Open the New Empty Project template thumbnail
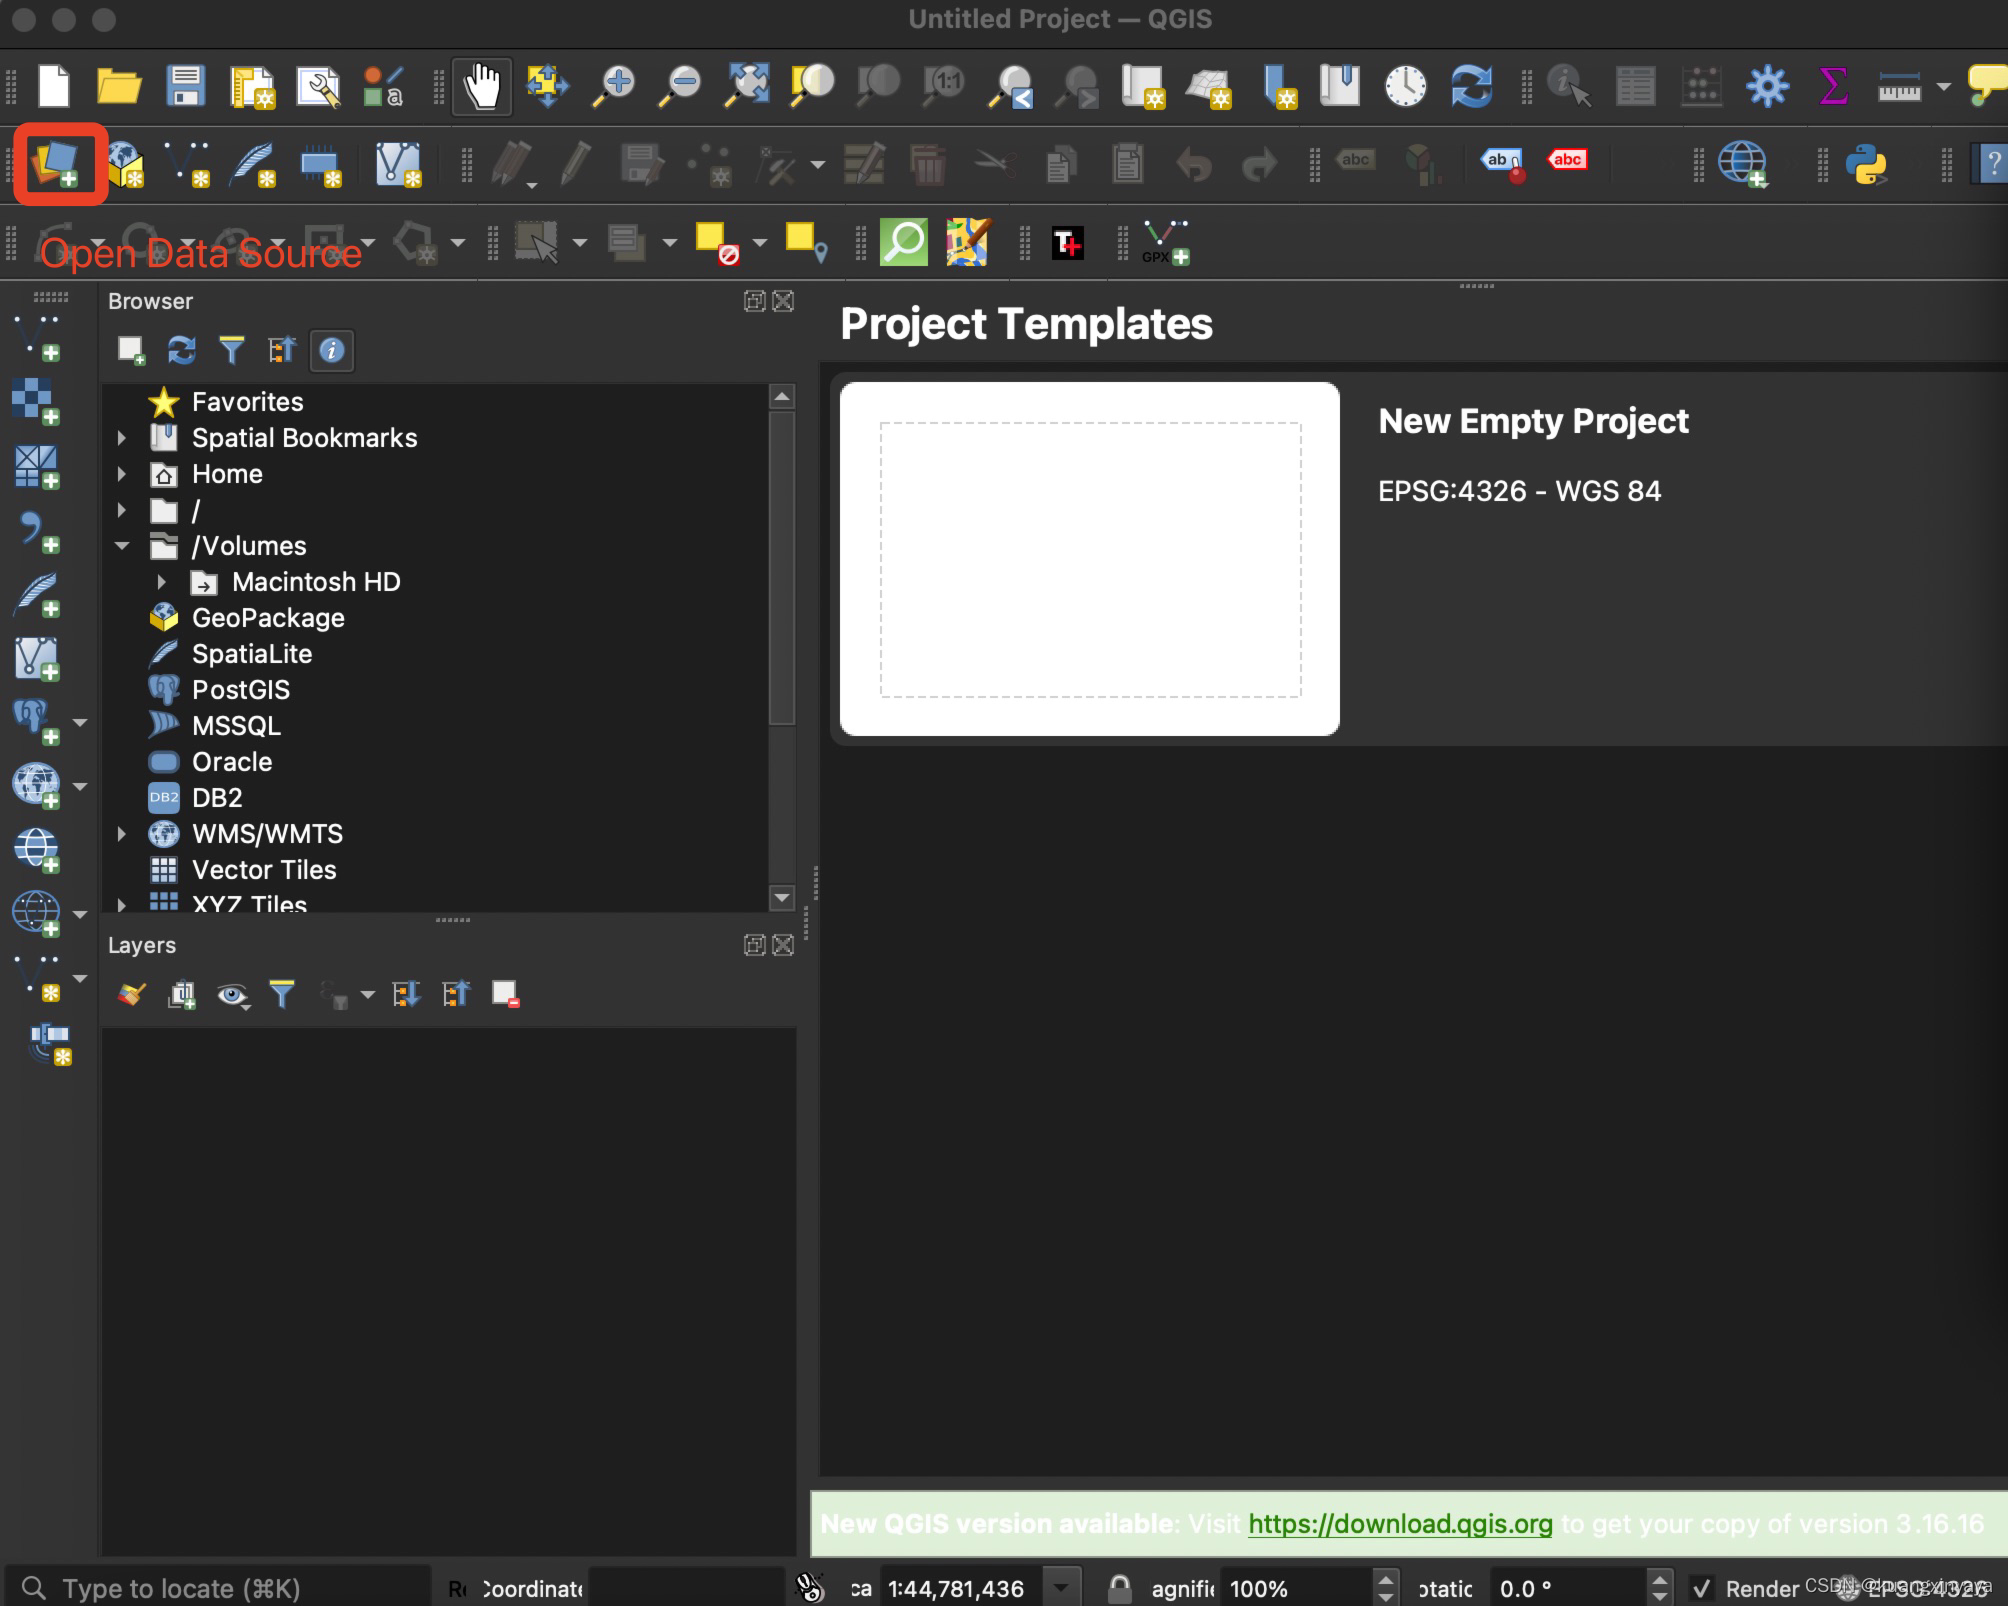Viewport: 2008px width, 1606px height. tap(1089, 559)
